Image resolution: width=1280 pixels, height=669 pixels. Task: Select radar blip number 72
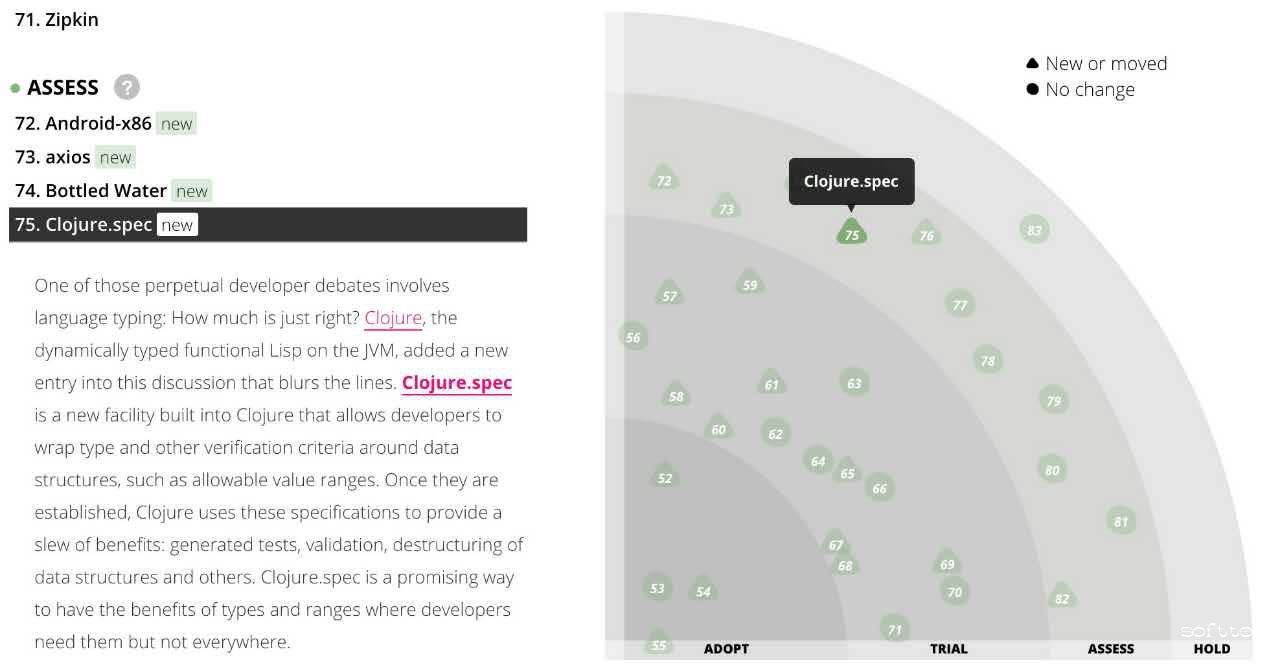point(663,180)
